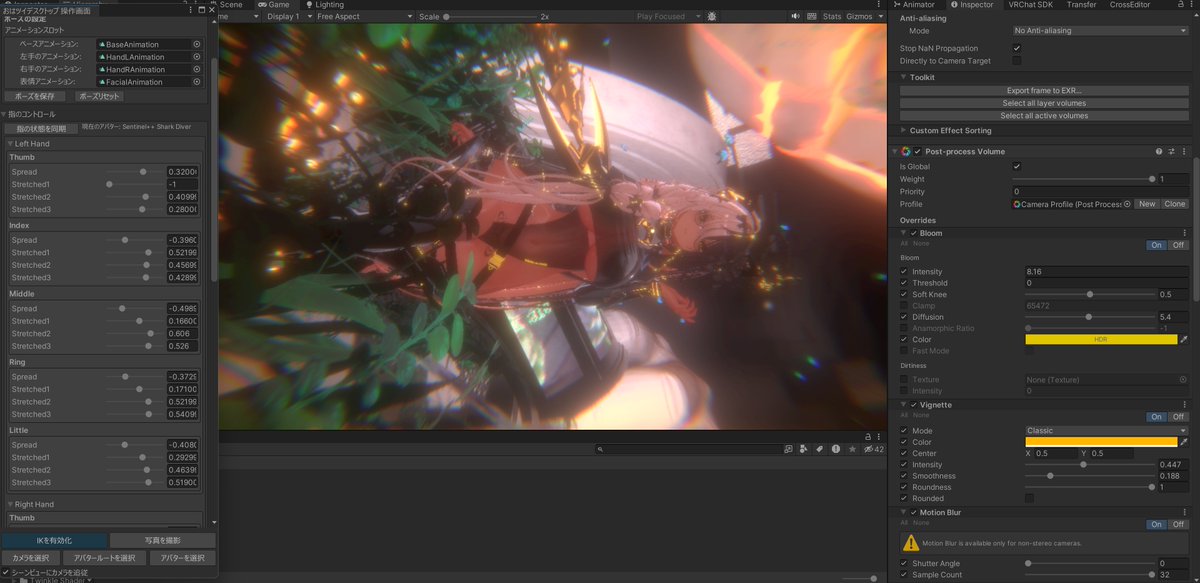This screenshot has width=1200, height=583.
Task: Pick Bloom Color with eyedropper icon
Action: pyautogui.click(x=1184, y=340)
